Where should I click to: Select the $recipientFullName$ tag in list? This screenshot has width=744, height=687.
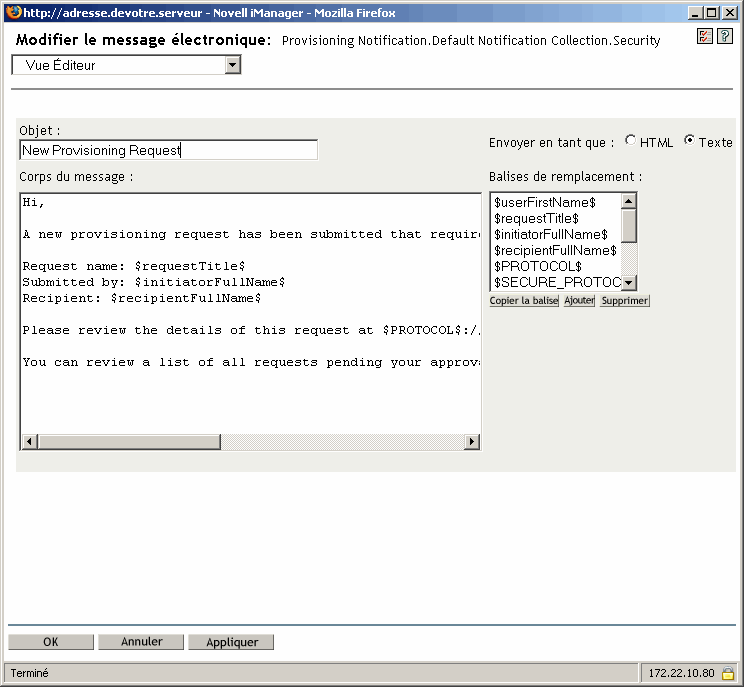click(x=555, y=251)
